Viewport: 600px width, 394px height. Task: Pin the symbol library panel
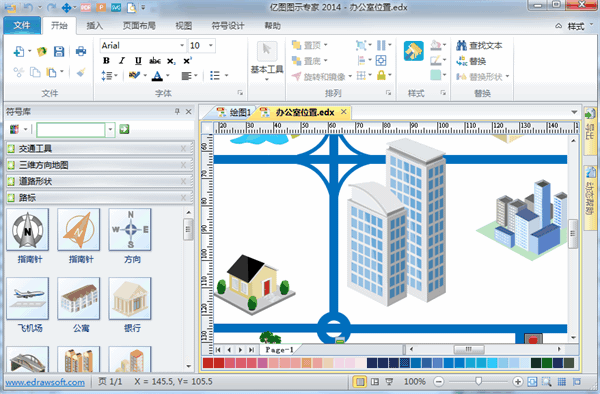click(177, 111)
